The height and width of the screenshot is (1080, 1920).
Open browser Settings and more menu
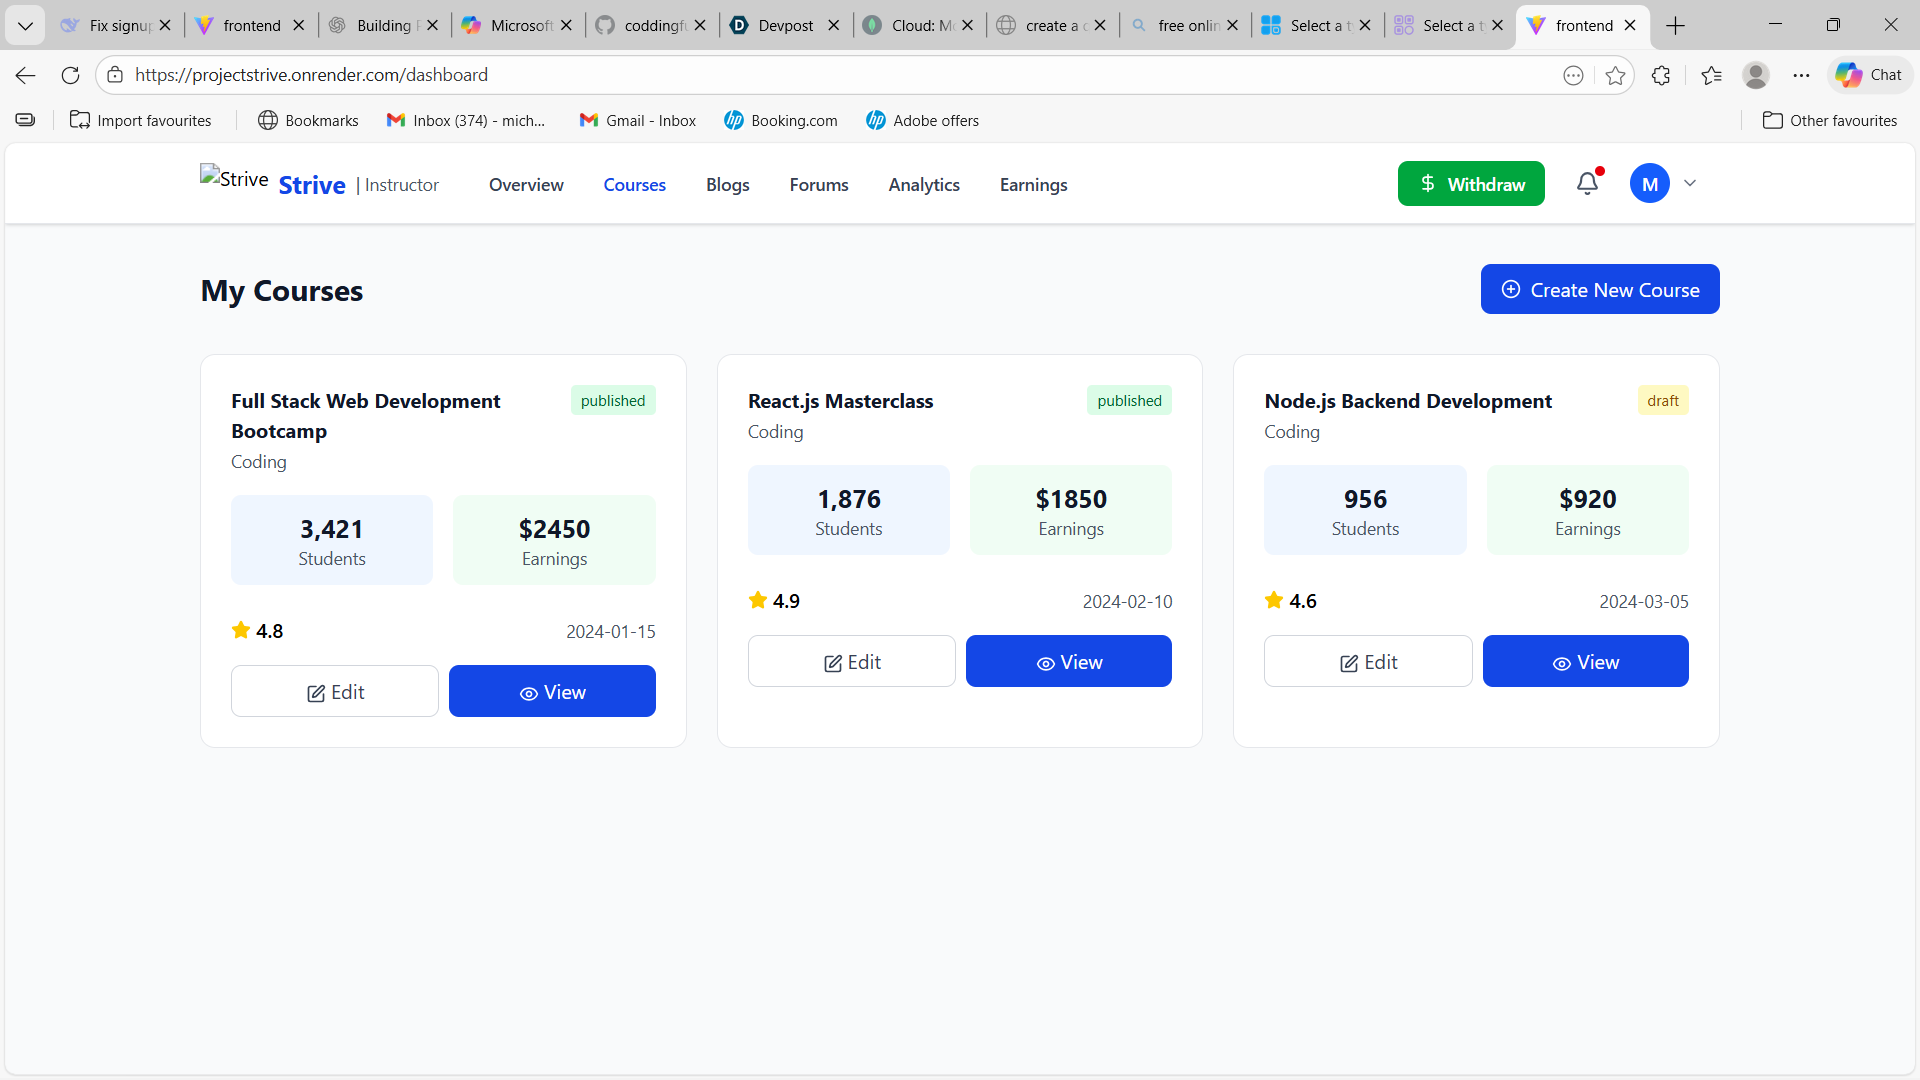click(x=1801, y=75)
